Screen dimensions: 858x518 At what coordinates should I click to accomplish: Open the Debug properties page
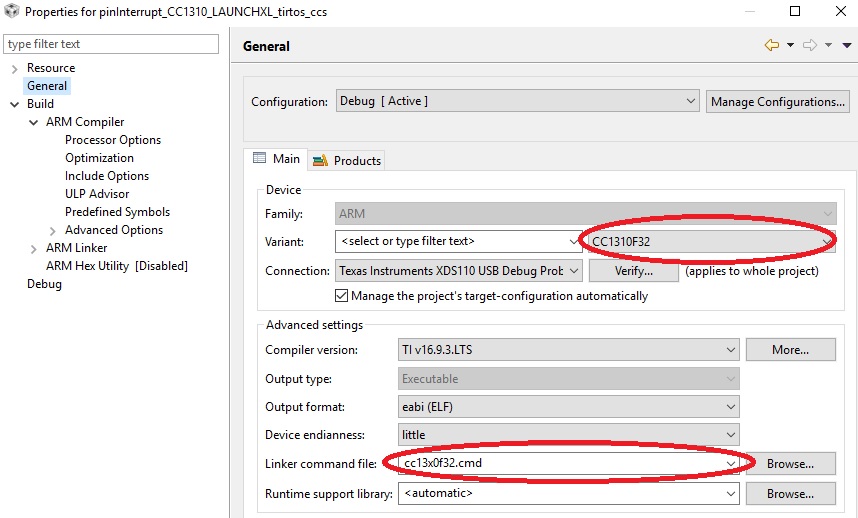click(x=44, y=284)
